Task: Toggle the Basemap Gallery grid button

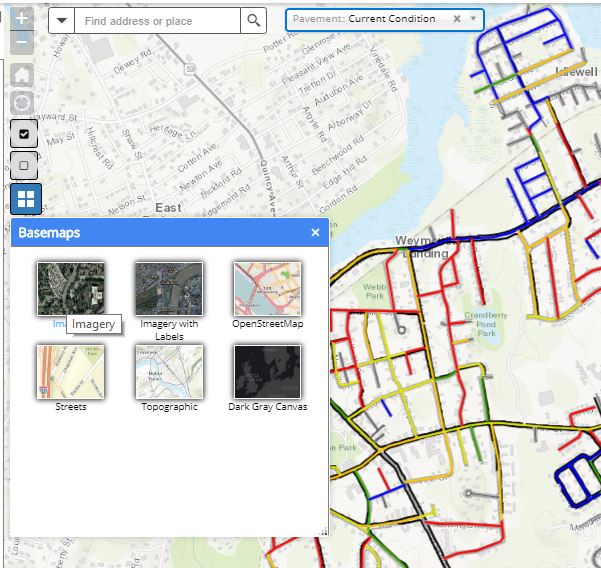Action: coord(25,199)
